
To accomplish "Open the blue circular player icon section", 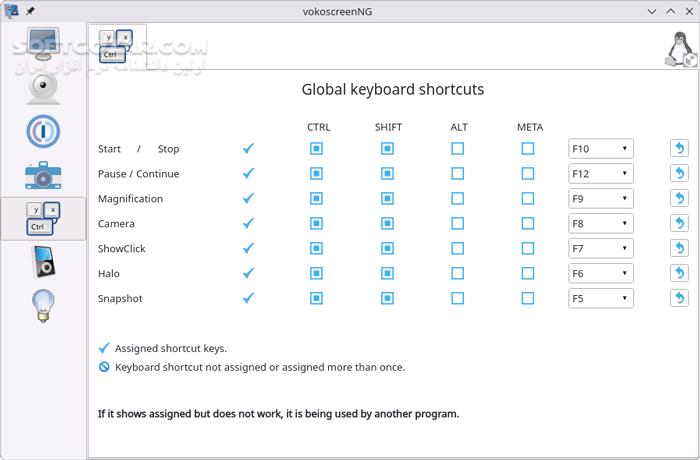I will pyautogui.click(x=43, y=131).
